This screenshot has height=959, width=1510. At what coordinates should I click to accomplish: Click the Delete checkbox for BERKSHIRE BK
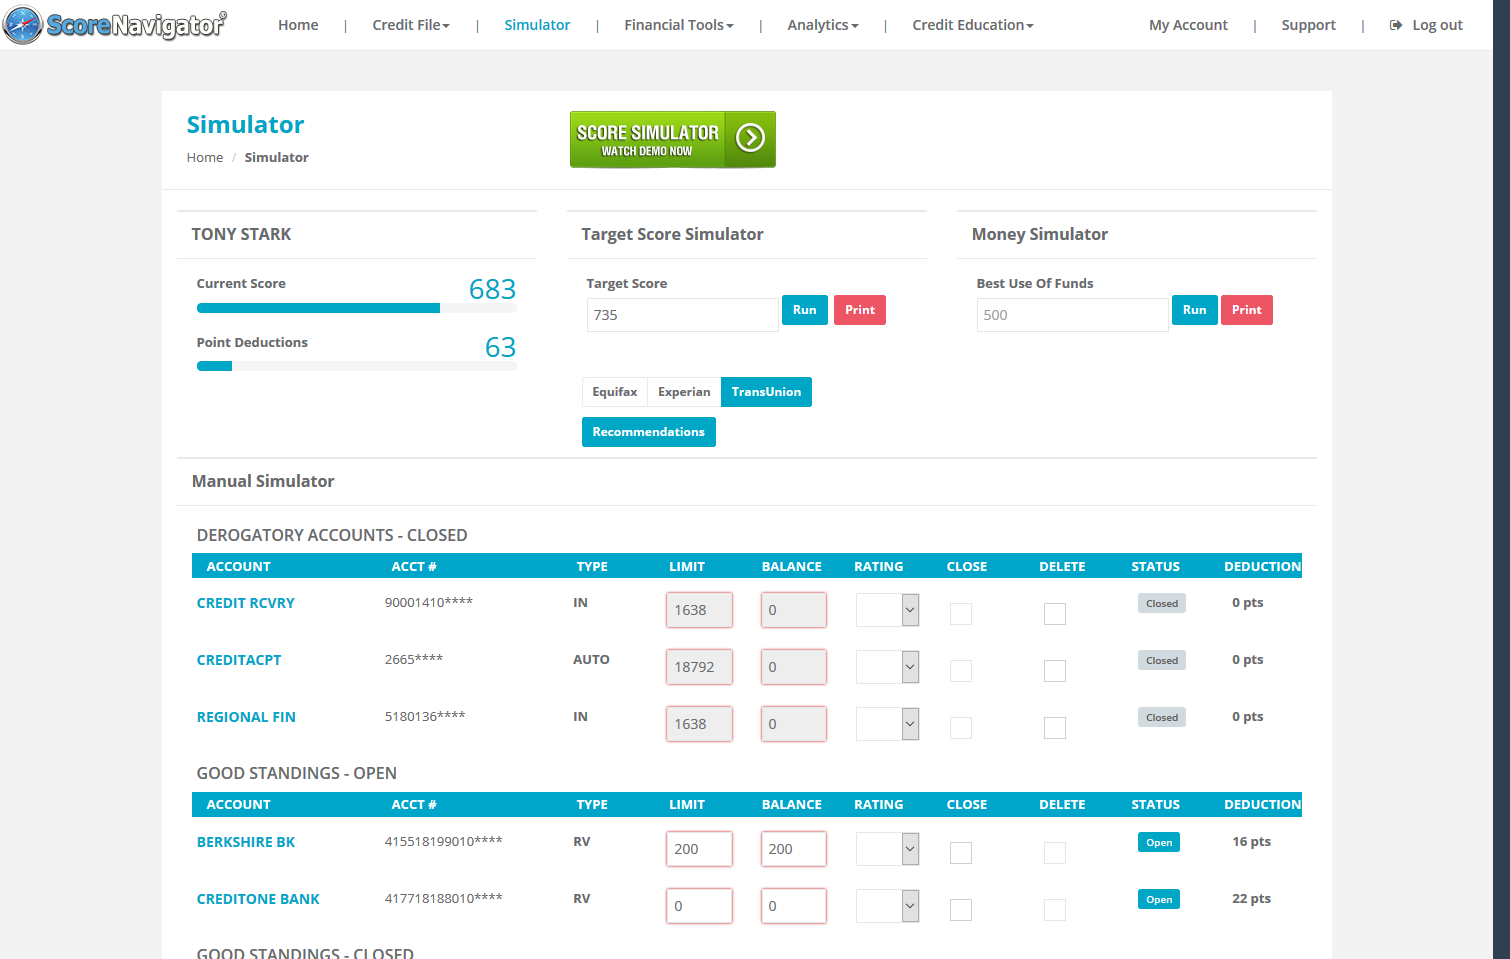[1055, 853]
